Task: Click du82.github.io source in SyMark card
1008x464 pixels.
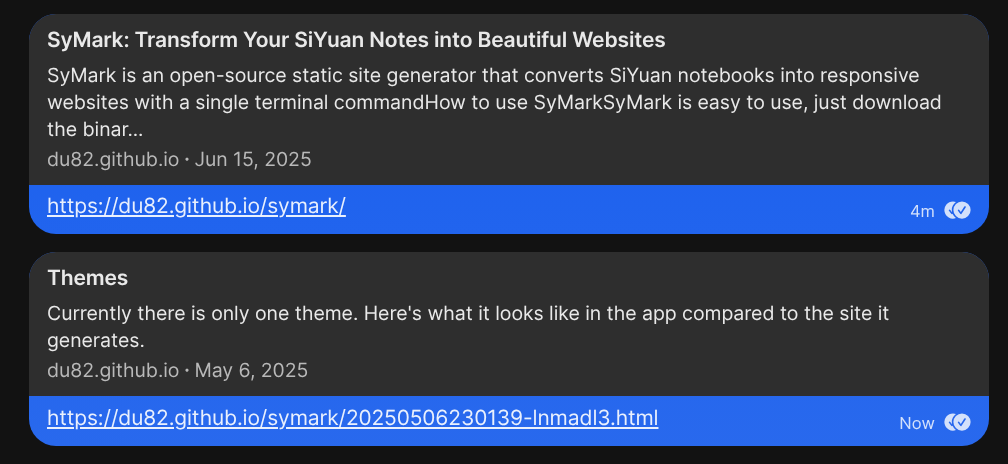Action: pyautogui.click(x=113, y=159)
